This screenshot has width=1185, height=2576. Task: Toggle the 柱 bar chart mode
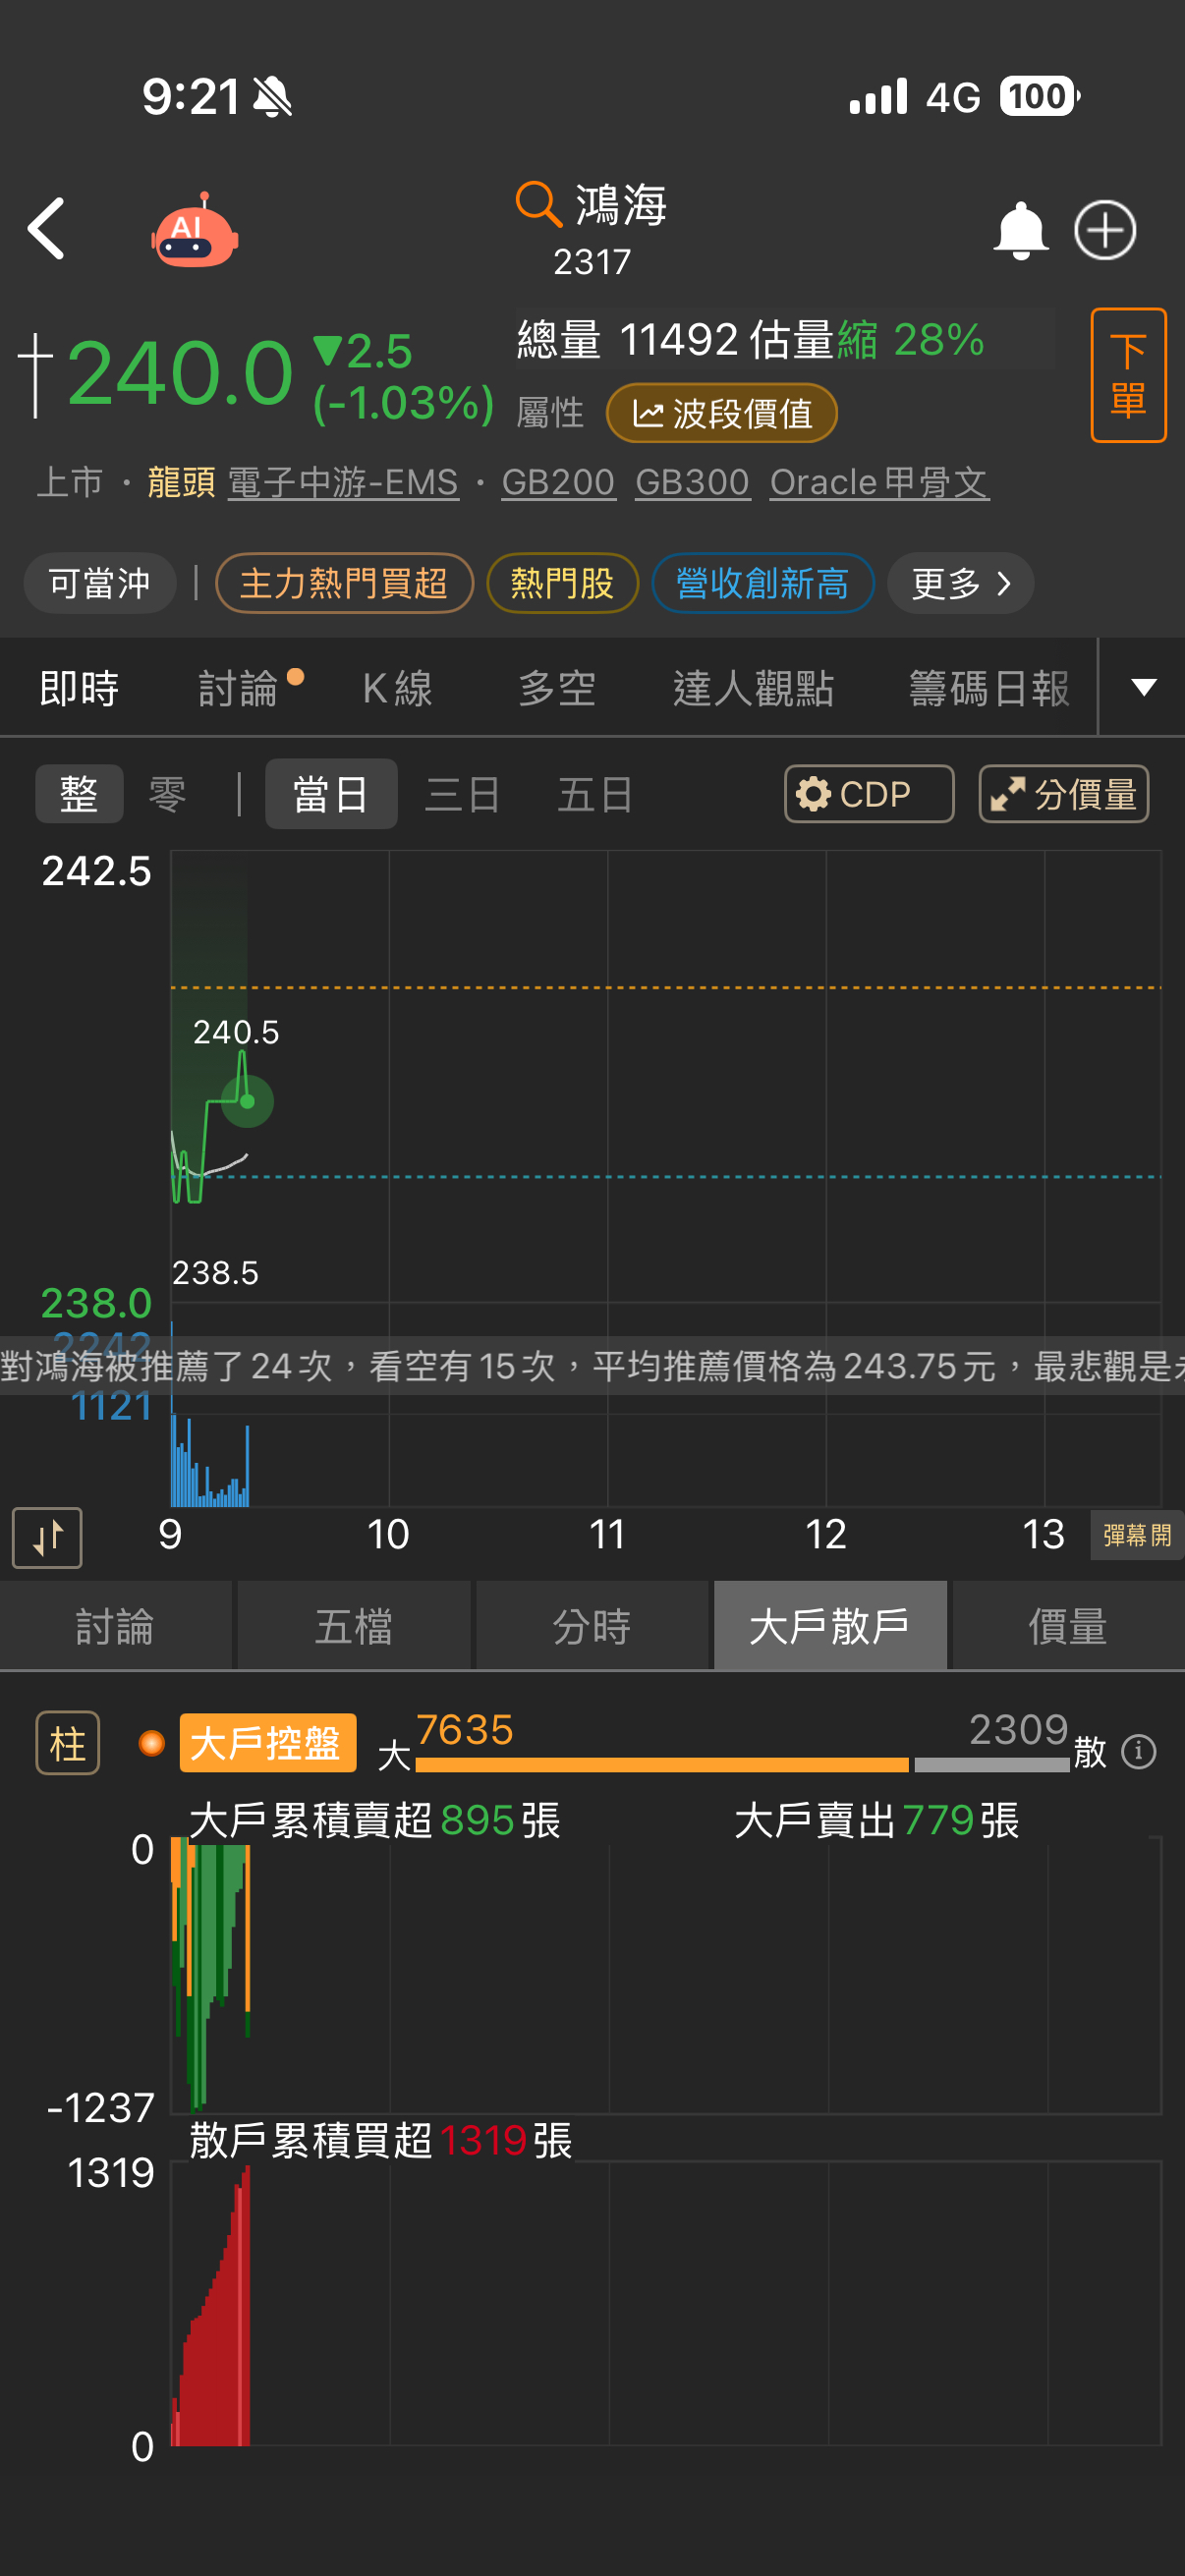(x=68, y=1743)
